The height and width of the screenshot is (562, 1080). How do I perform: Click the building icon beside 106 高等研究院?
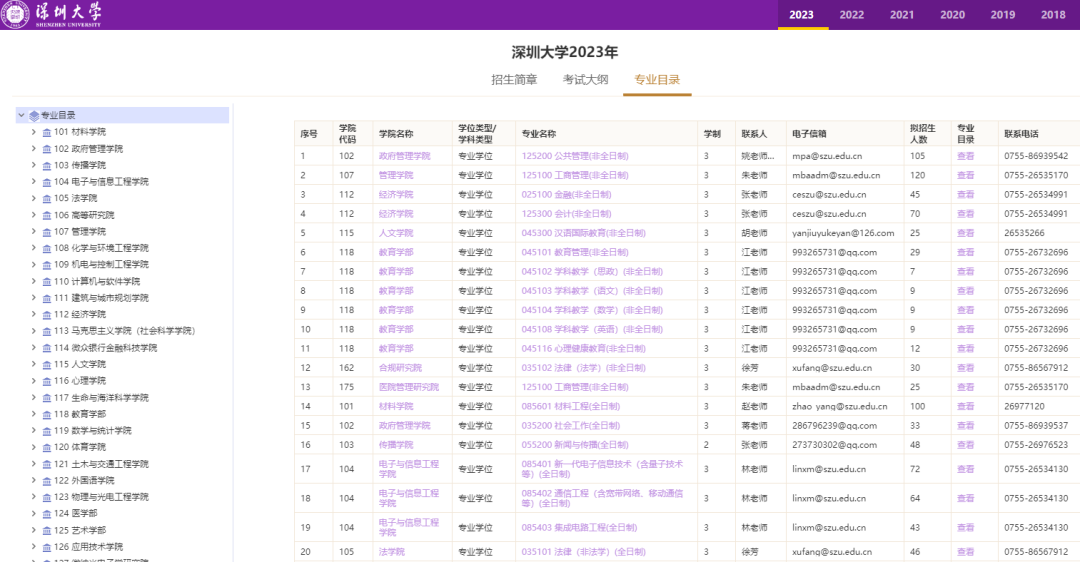[x=47, y=216]
